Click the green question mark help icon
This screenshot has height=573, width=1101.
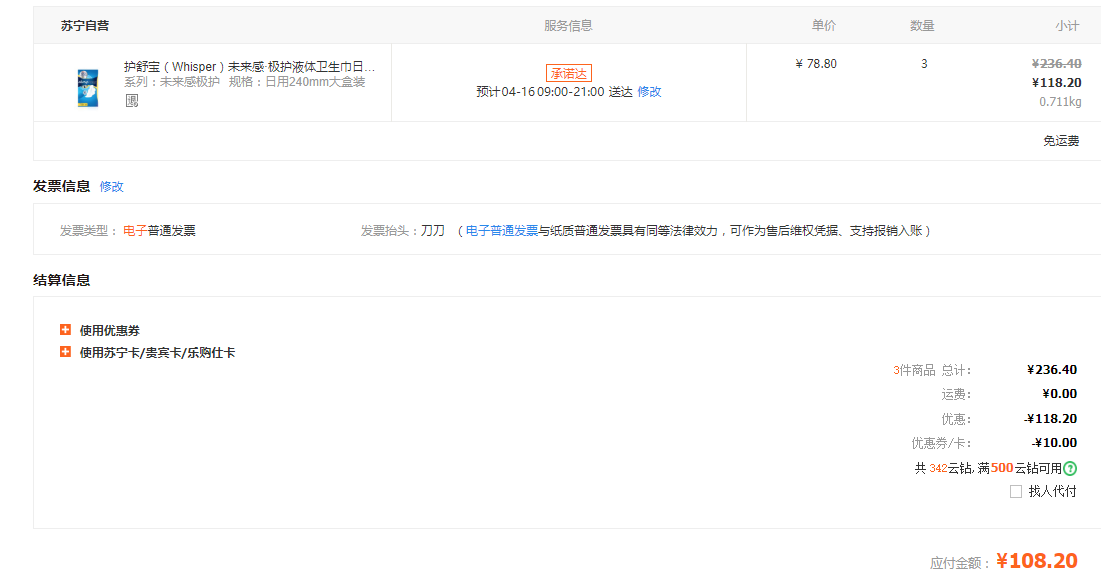(x=1070, y=468)
